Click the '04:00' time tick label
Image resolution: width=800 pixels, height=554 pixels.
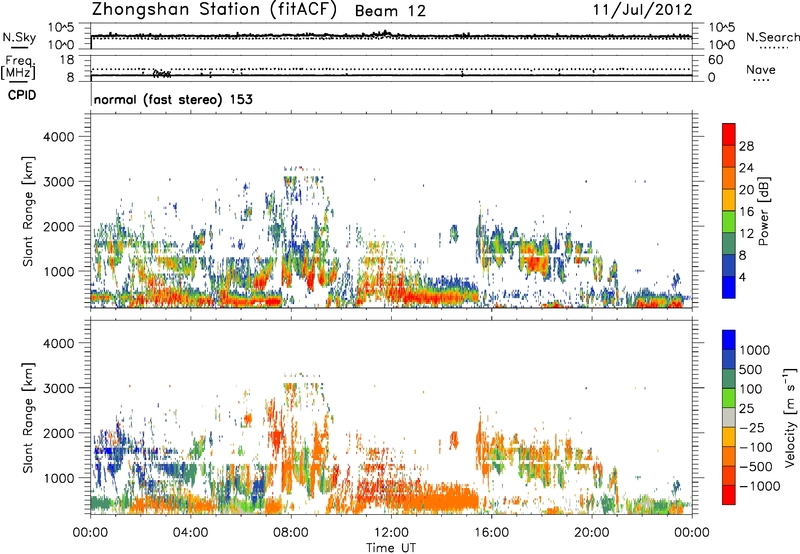[x=190, y=533]
